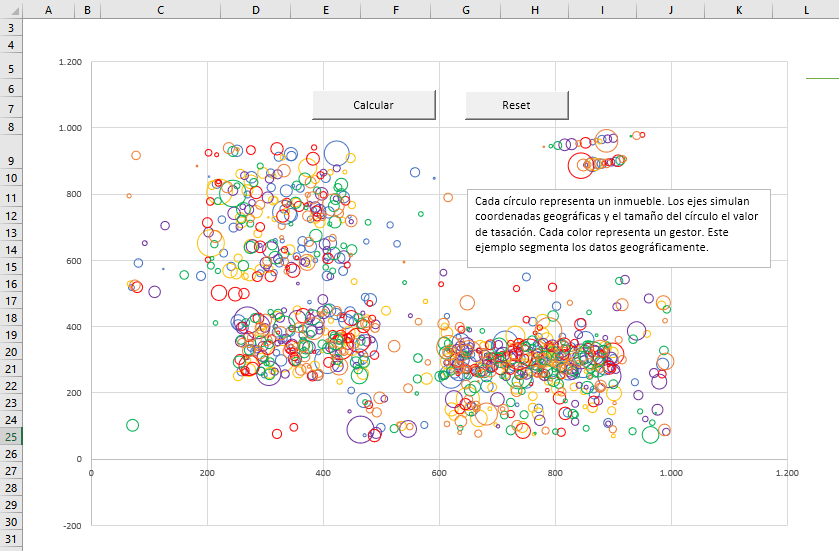The height and width of the screenshot is (551, 839).
Task: Select row 3 header
Action: 11,28
